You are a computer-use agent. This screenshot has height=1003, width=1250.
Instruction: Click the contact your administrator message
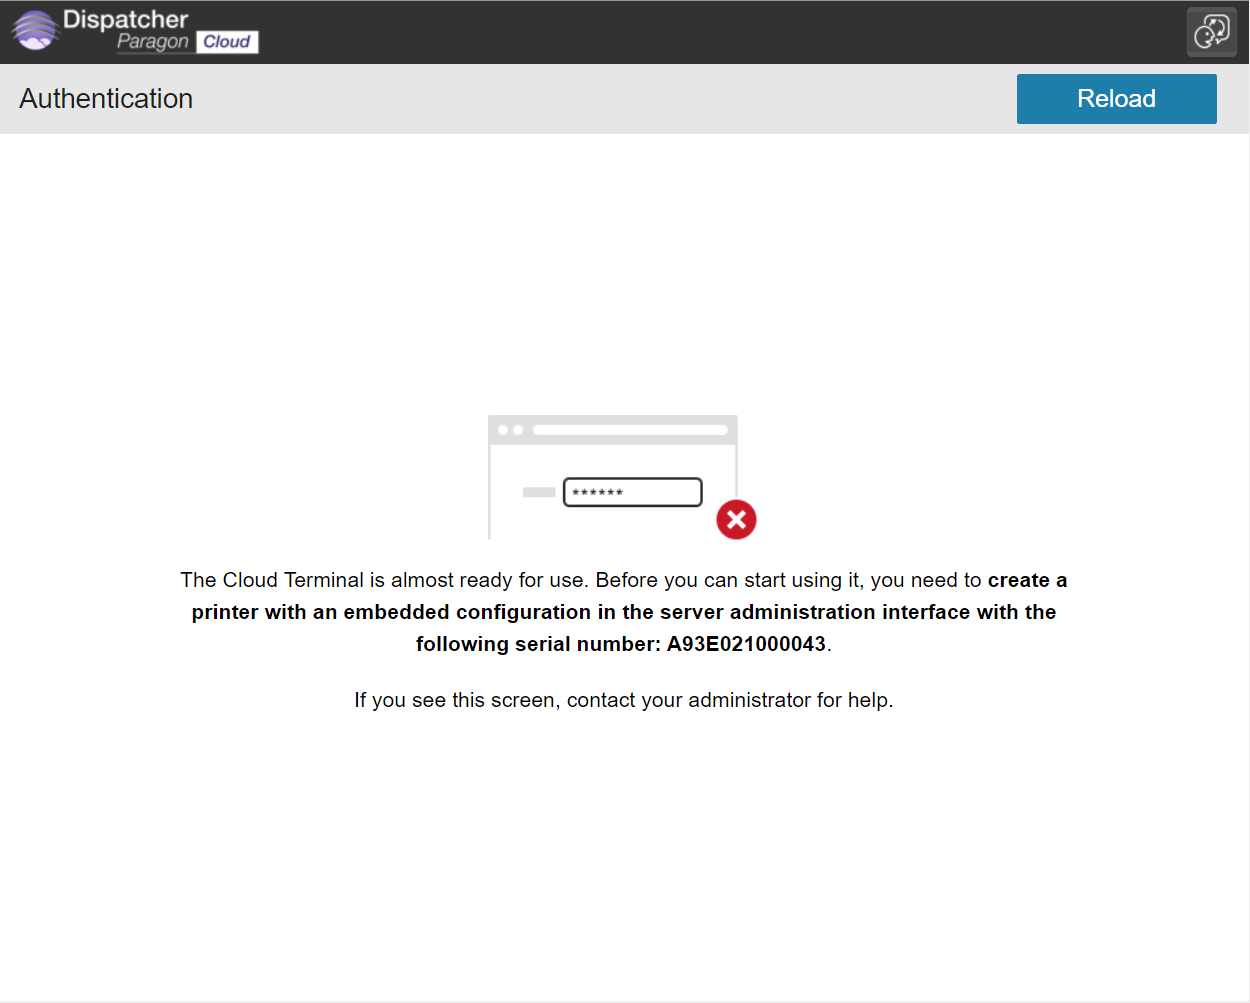[623, 699]
